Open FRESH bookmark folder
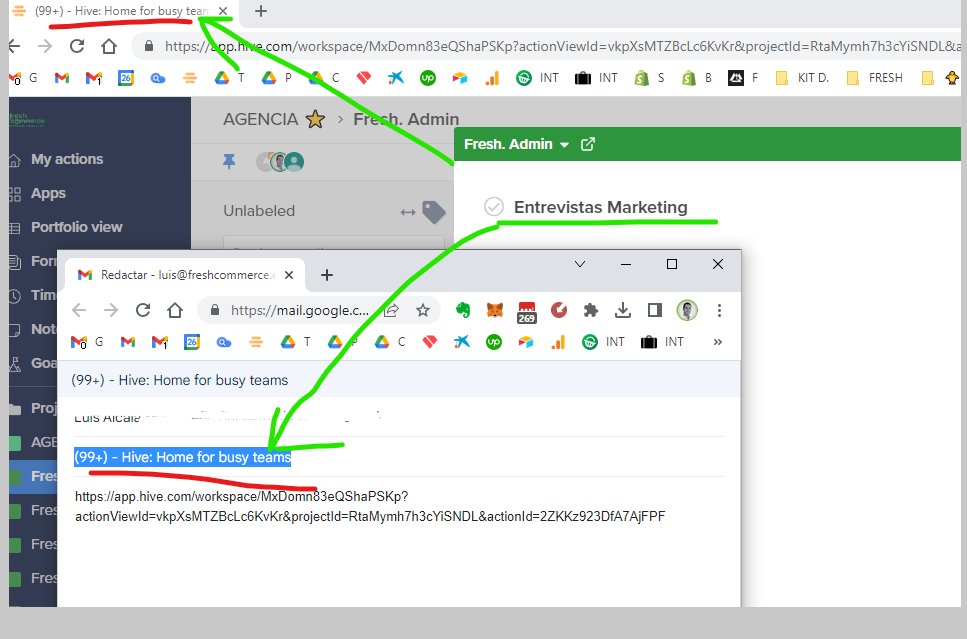The width and height of the screenshot is (967, 639). point(876,78)
